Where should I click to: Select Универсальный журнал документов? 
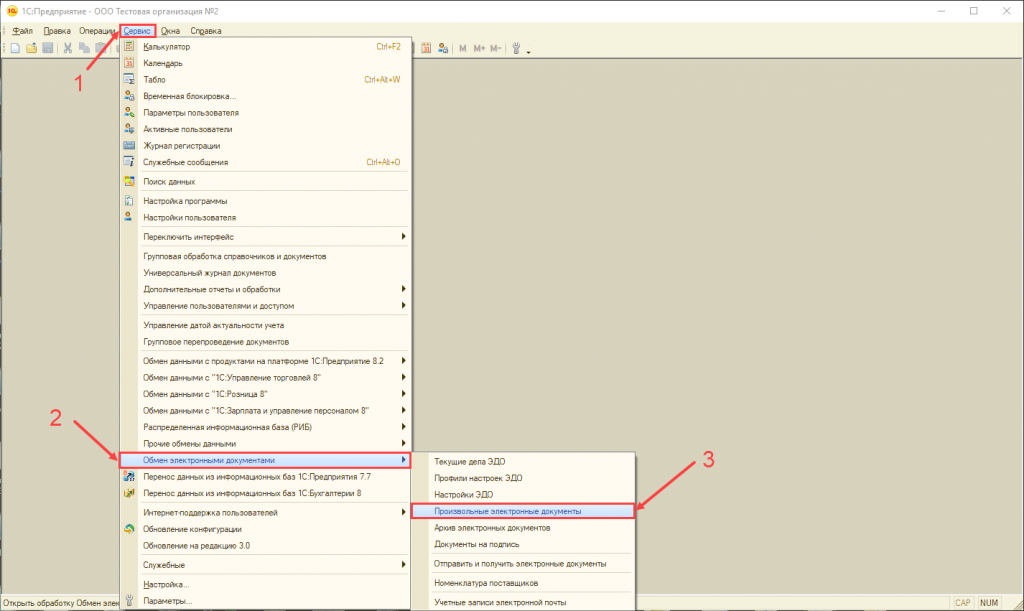coord(210,273)
